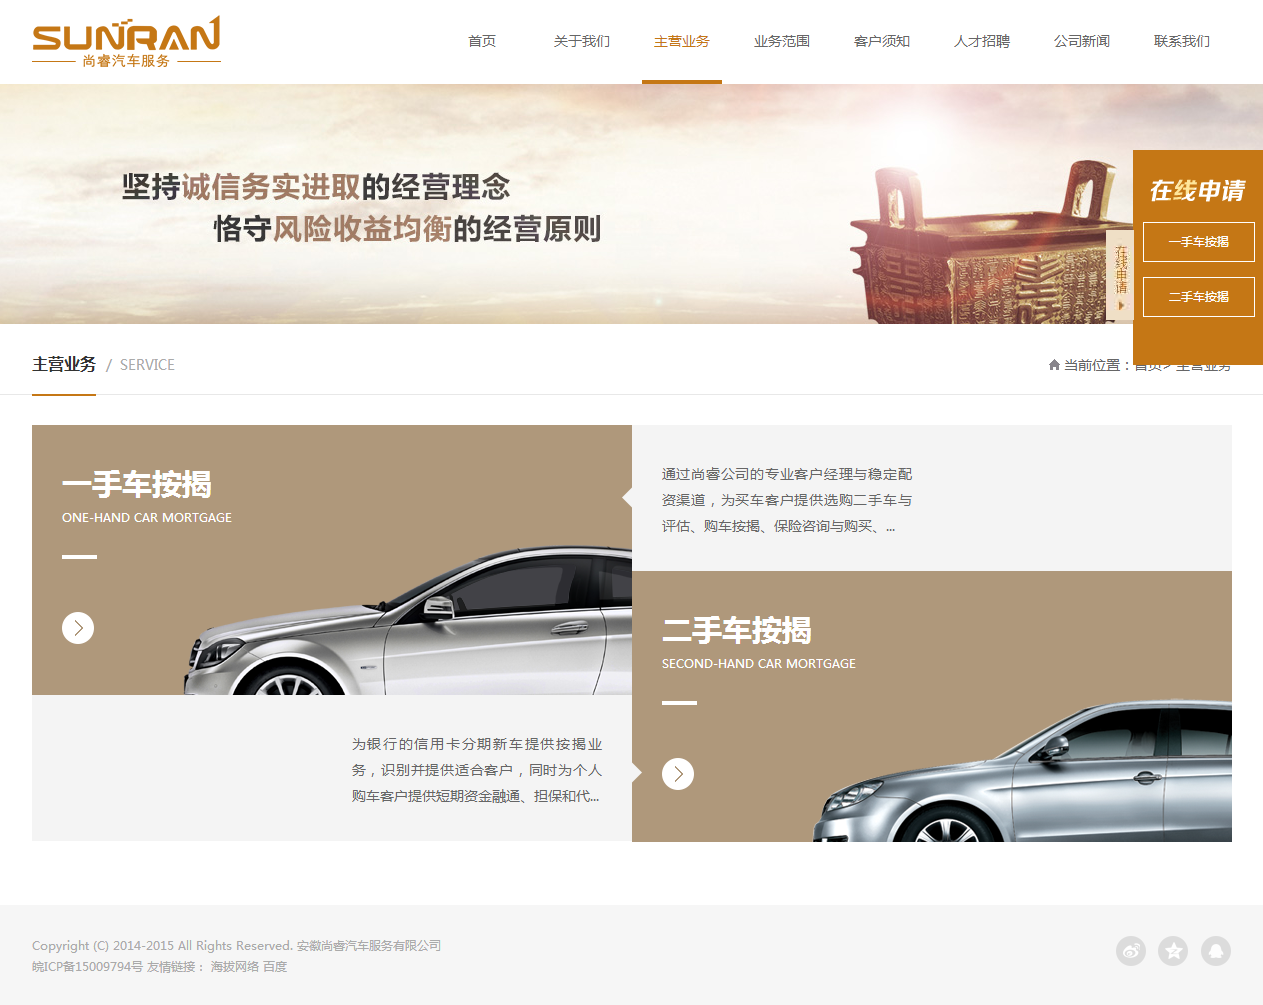This screenshot has height=1005, width=1263.
Task: Open 业务范围 navigation menu item
Action: click(x=782, y=41)
